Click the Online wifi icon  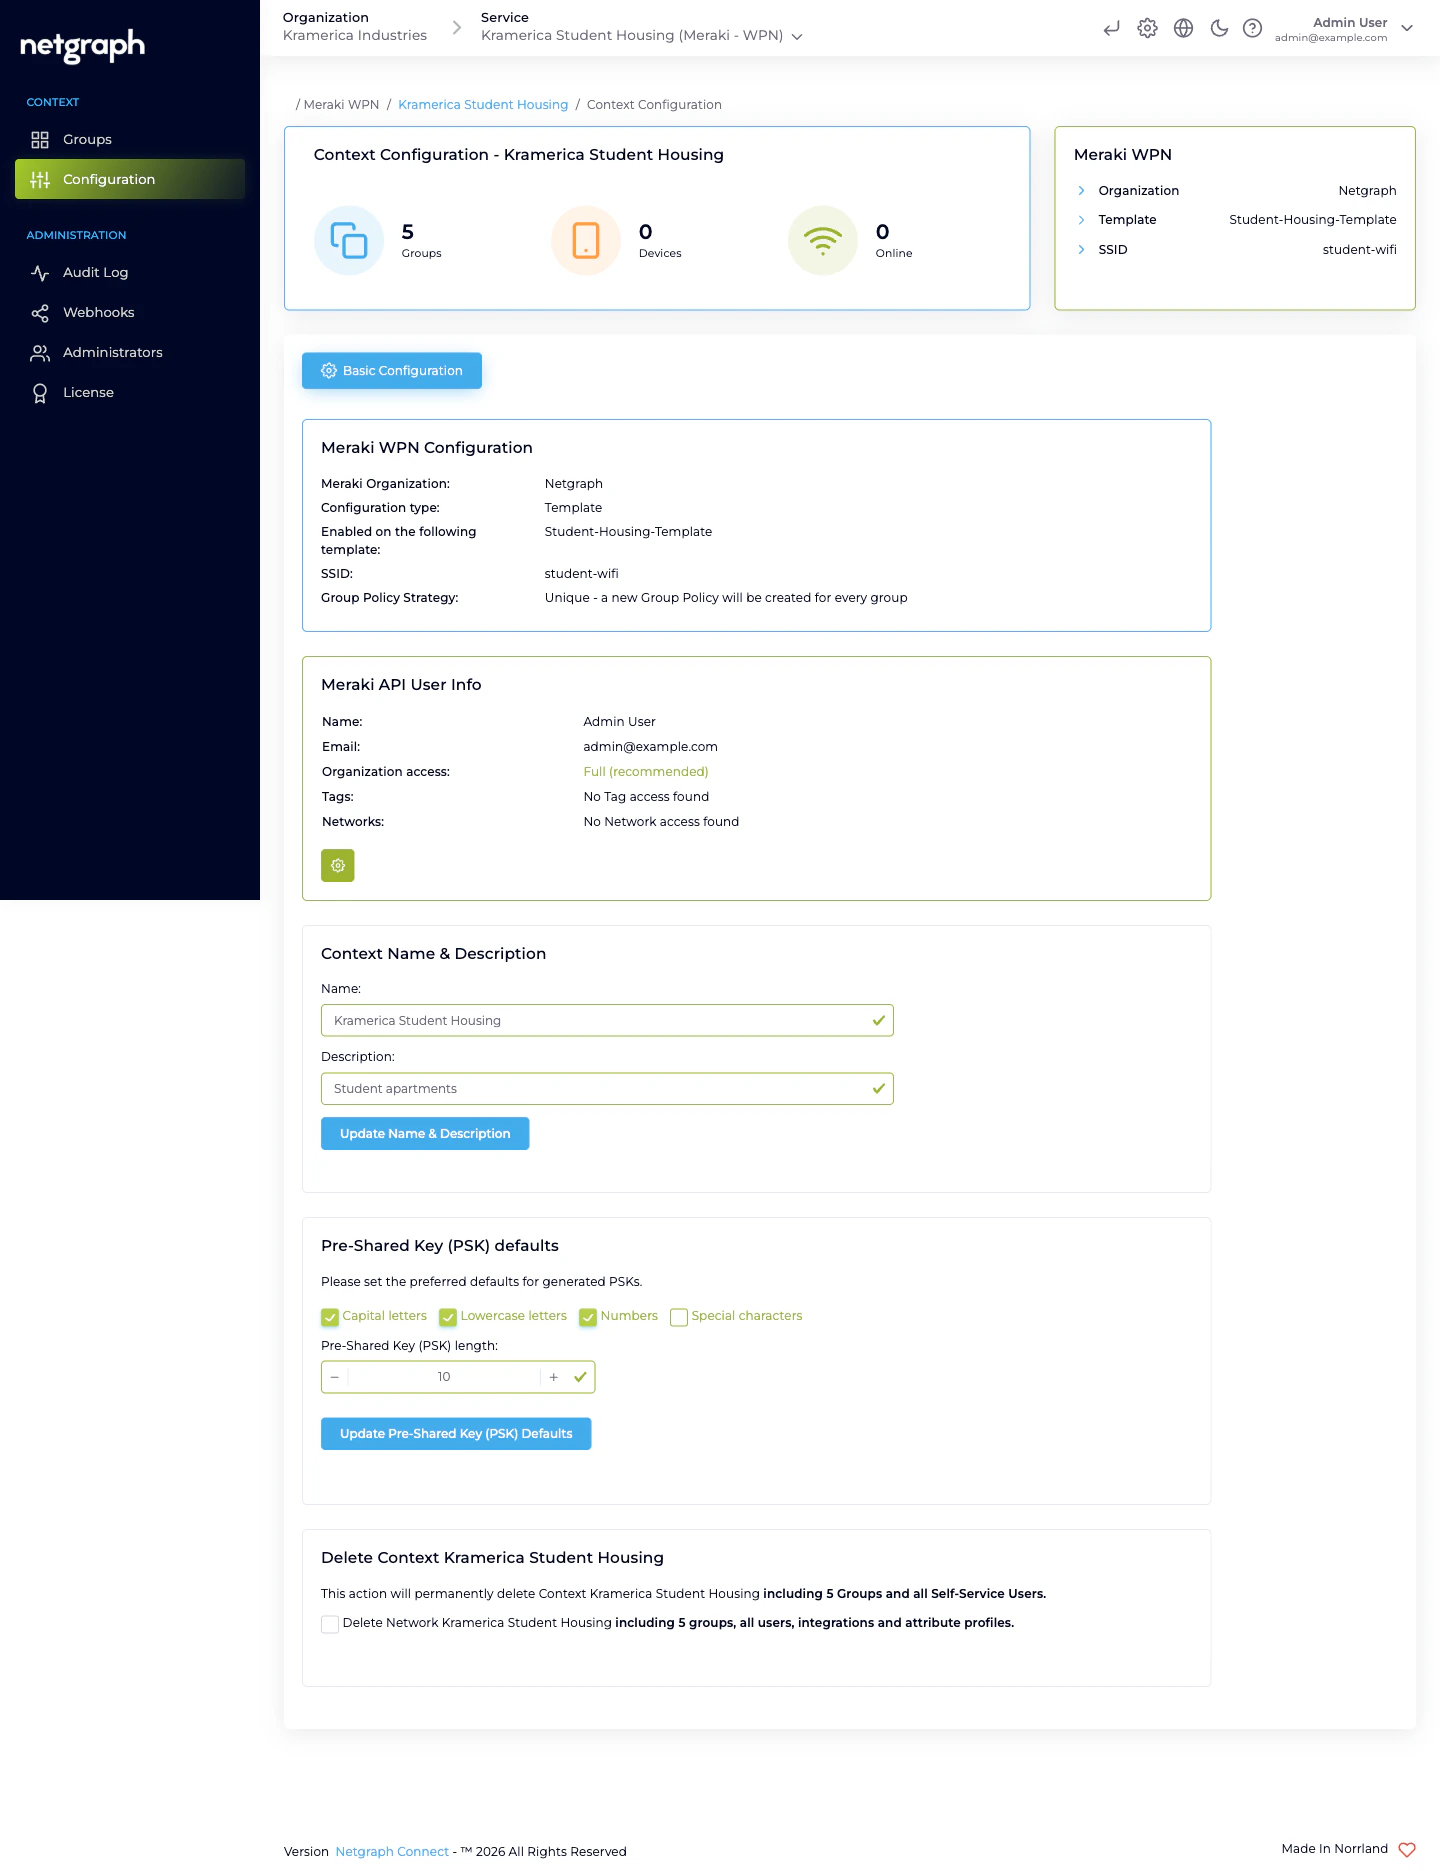click(x=823, y=240)
